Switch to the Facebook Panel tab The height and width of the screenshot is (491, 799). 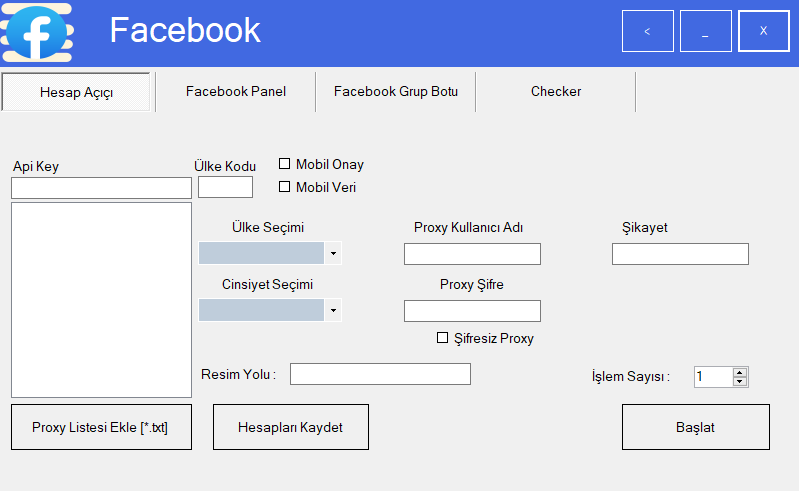pos(236,92)
